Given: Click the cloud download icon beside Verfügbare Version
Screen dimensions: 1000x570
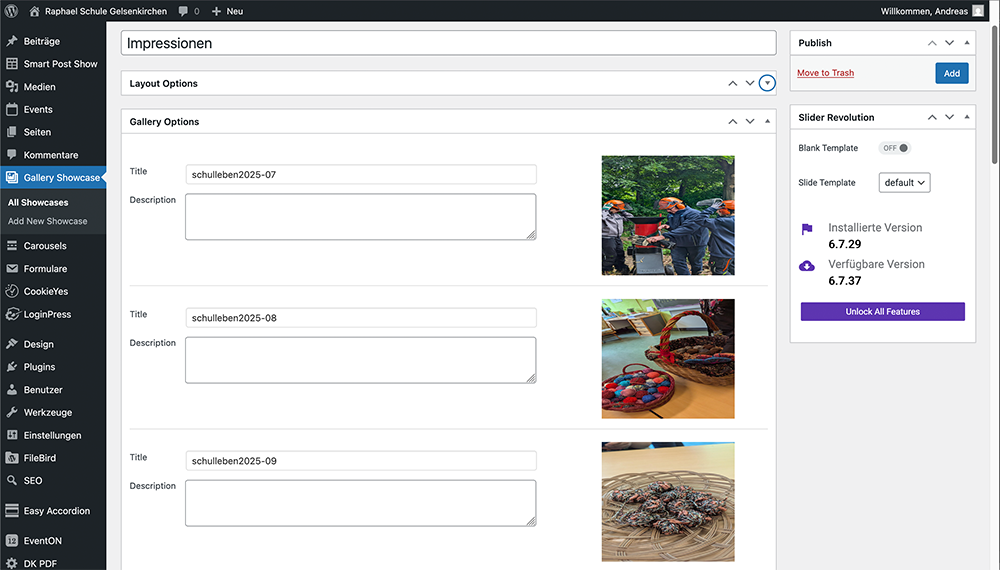Looking at the screenshot, I should click(807, 266).
